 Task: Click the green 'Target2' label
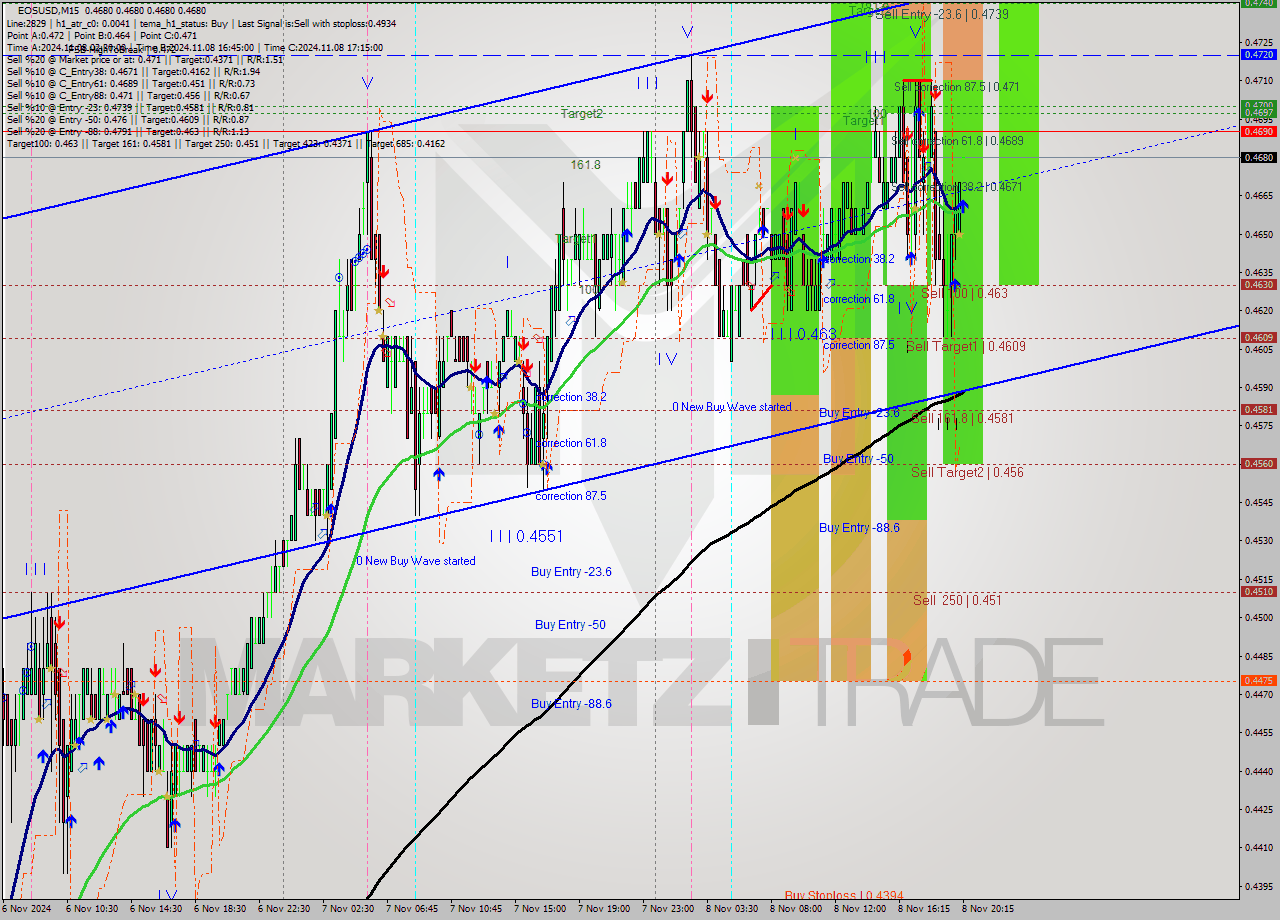(581, 114)
